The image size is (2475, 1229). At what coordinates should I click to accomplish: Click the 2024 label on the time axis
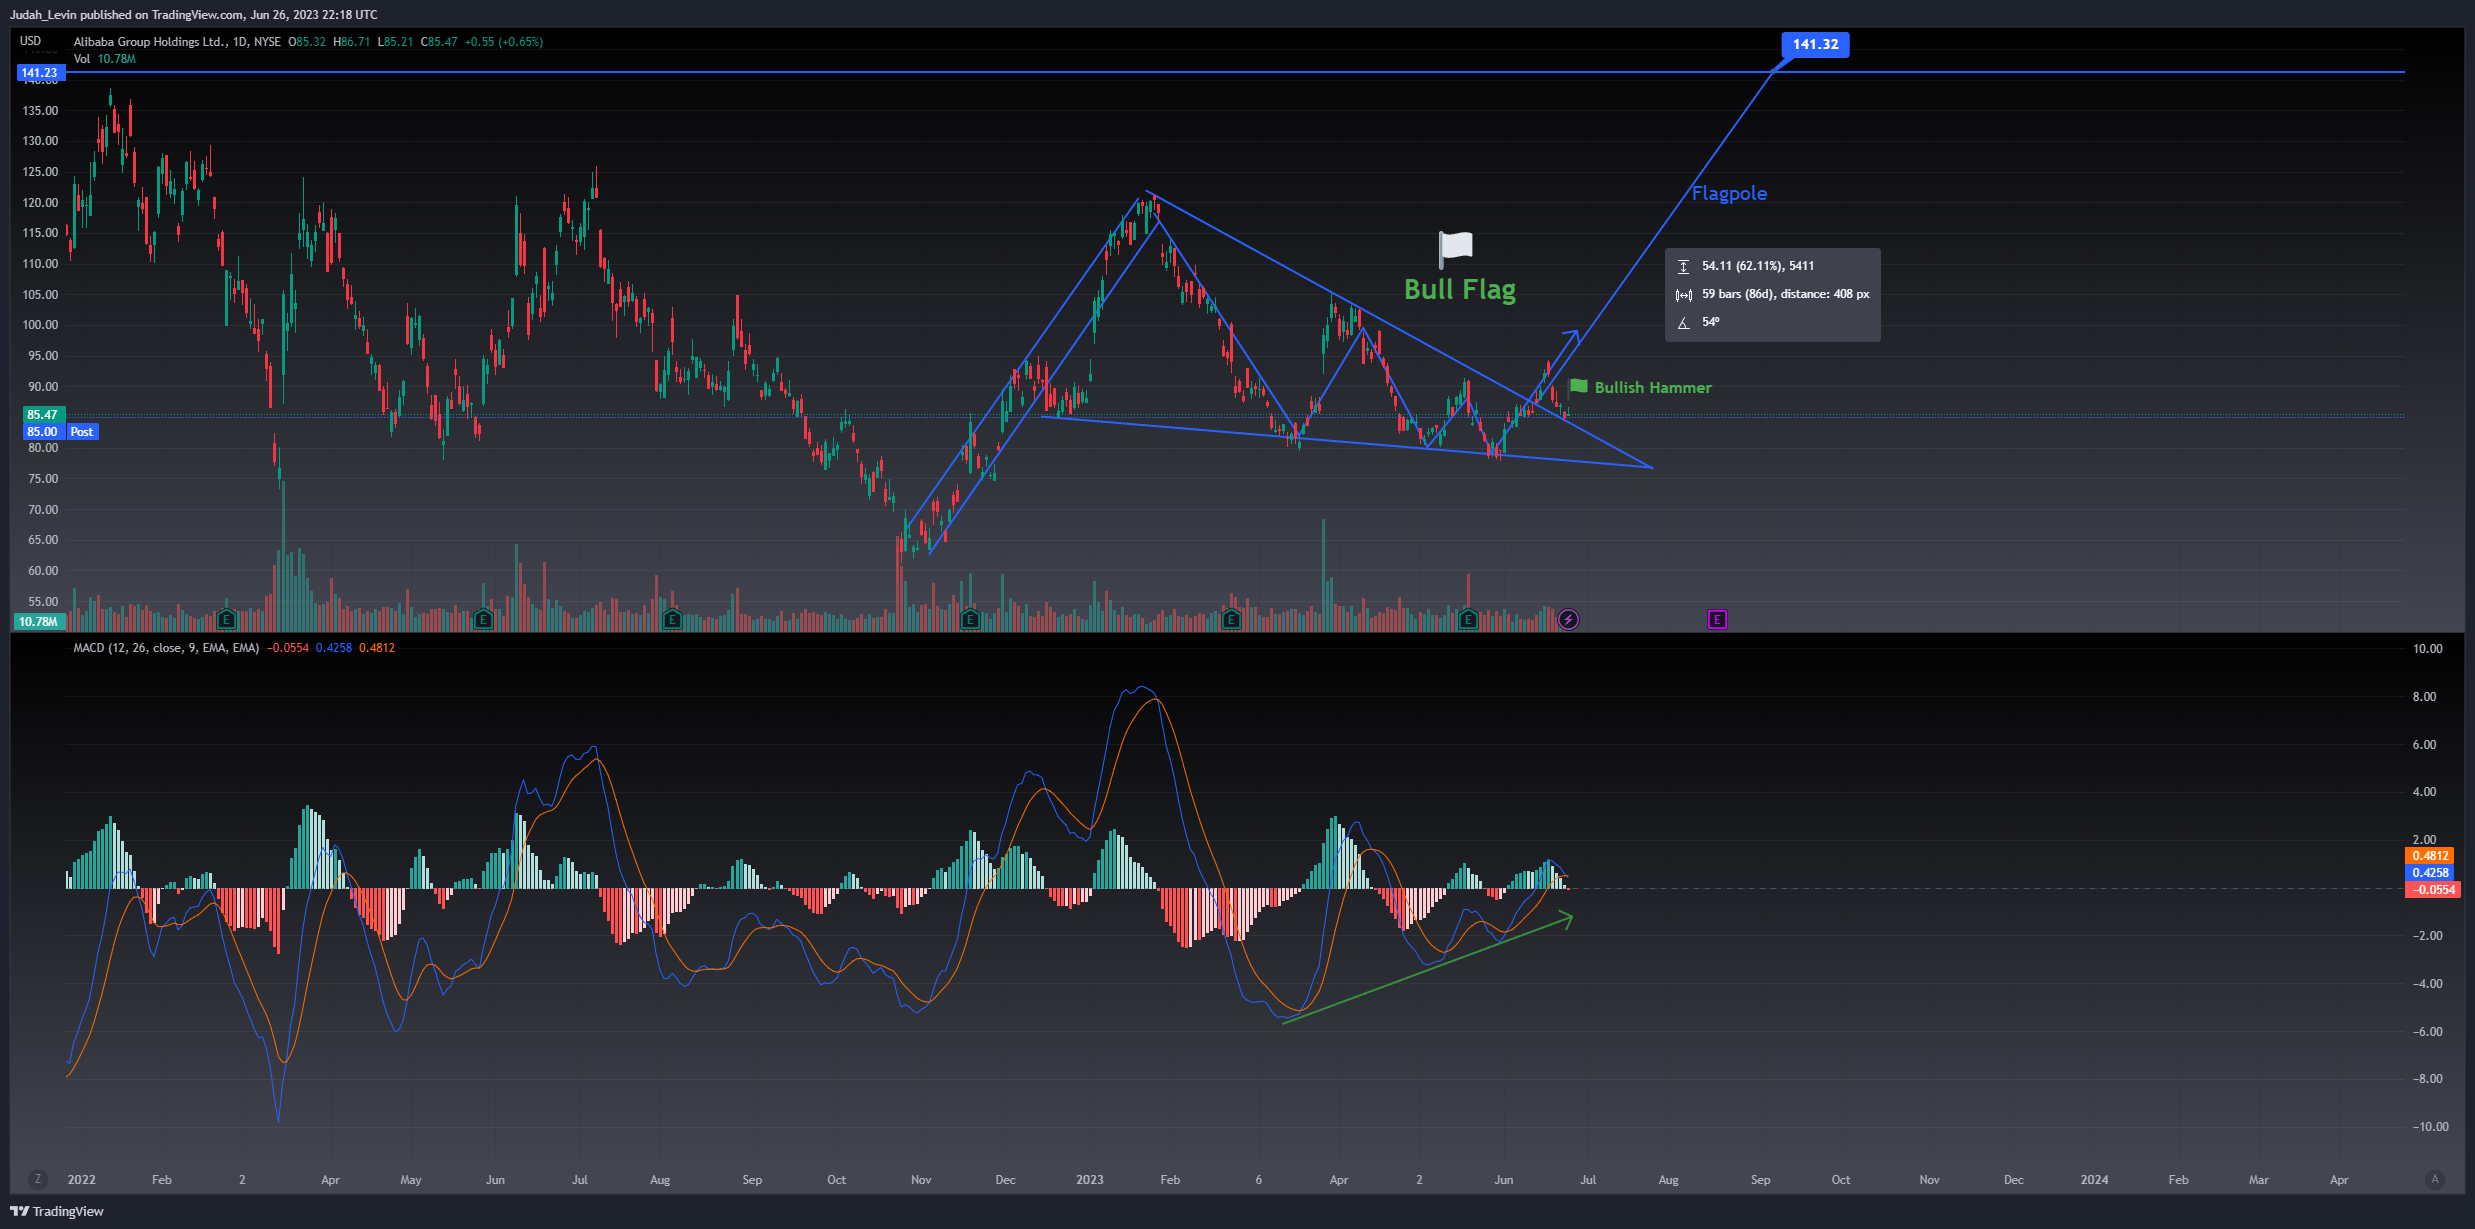click(2094, 1180)
